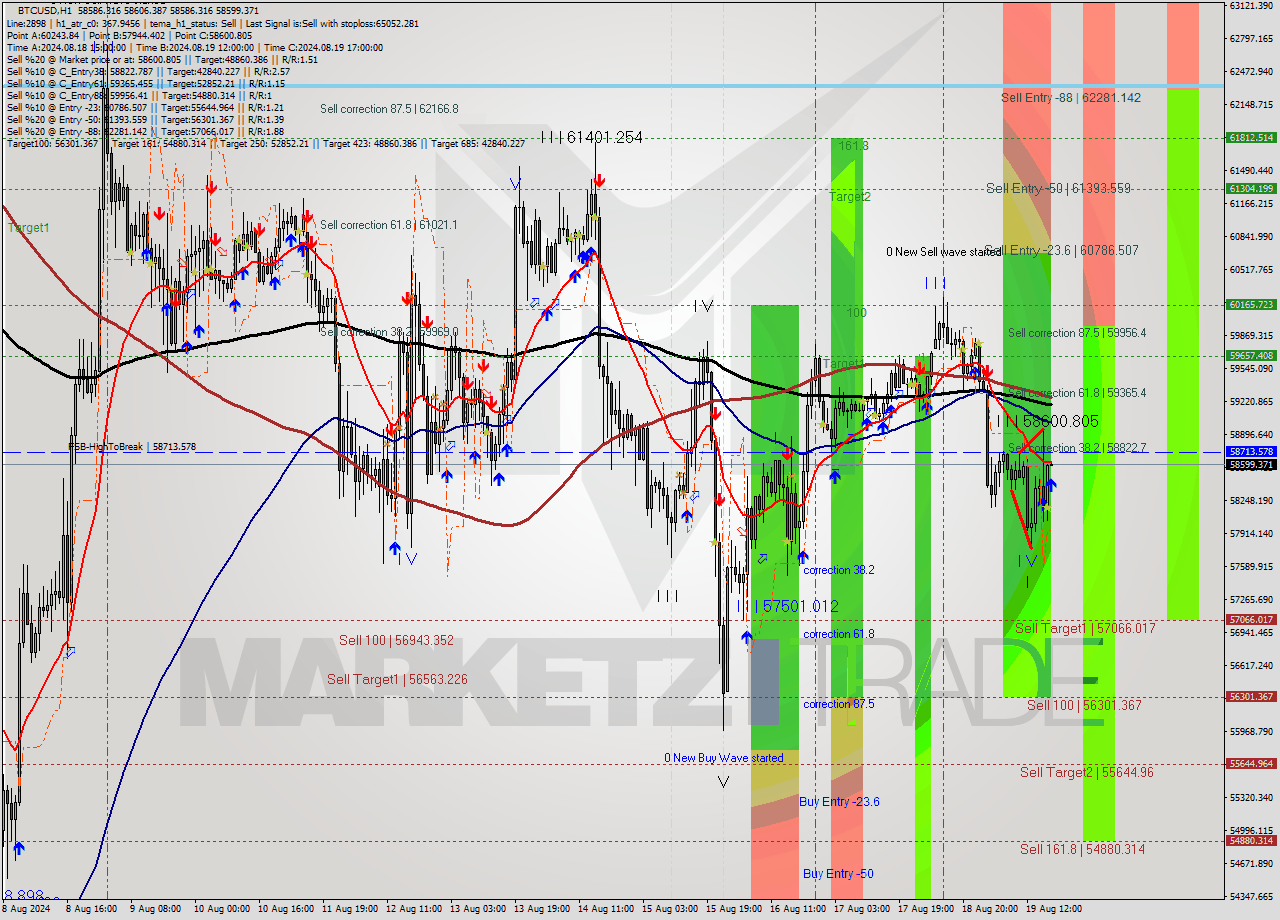Click the current price 58599.371 tag

(x=1251, y=464)
